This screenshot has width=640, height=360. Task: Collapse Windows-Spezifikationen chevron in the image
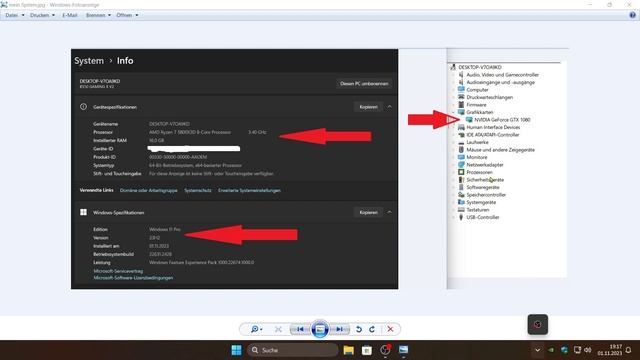(x=389, y=213)
